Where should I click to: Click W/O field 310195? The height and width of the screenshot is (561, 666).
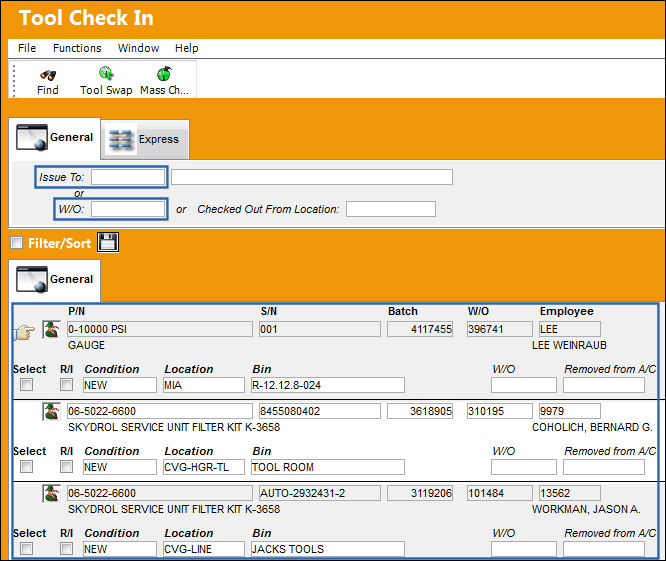click(500, 411)
